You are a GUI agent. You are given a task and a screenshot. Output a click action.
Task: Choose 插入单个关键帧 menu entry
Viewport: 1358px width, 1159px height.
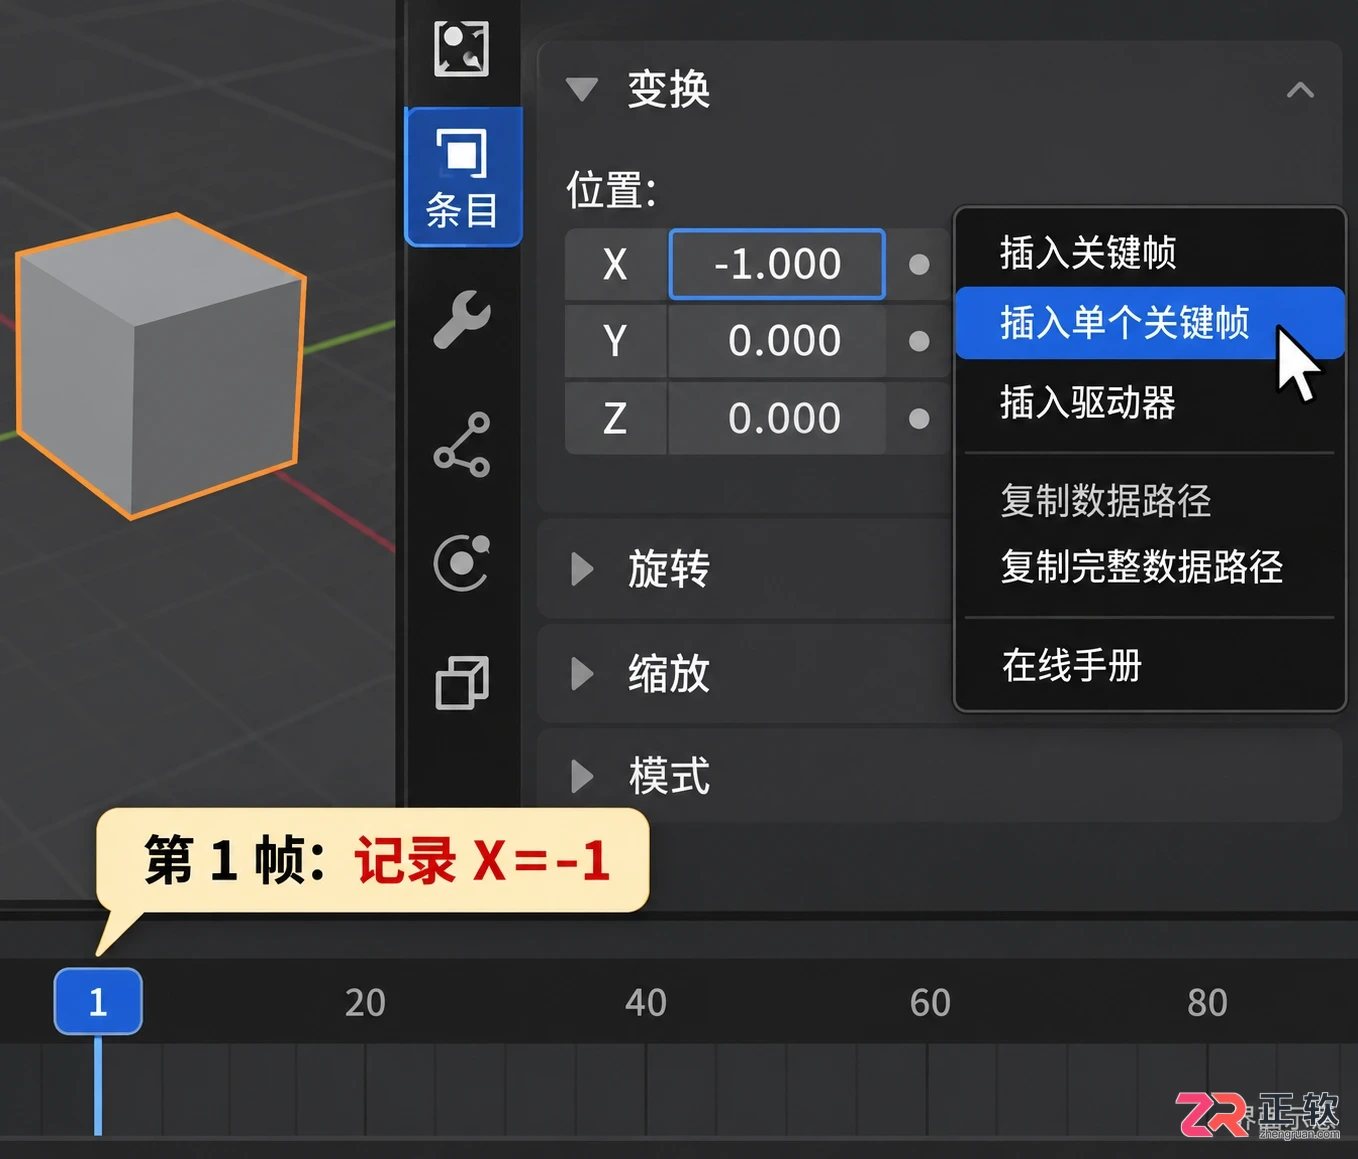click(x=1150, y=323)
